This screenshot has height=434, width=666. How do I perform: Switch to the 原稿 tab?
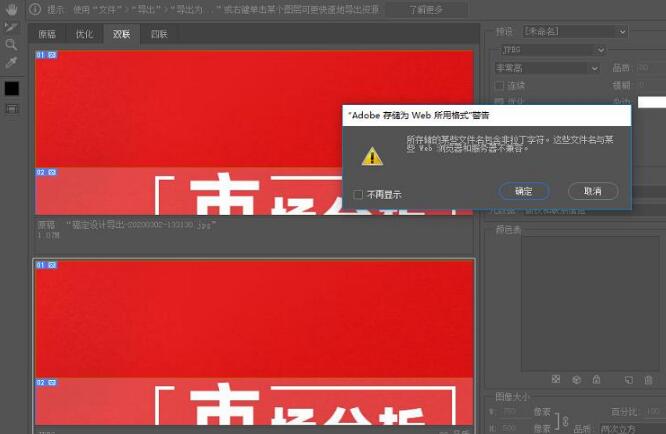tap(48, 34)
